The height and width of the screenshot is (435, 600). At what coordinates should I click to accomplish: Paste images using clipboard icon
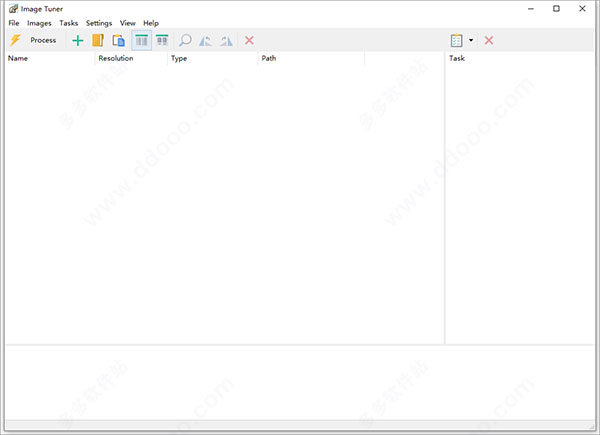coord(119,40)
